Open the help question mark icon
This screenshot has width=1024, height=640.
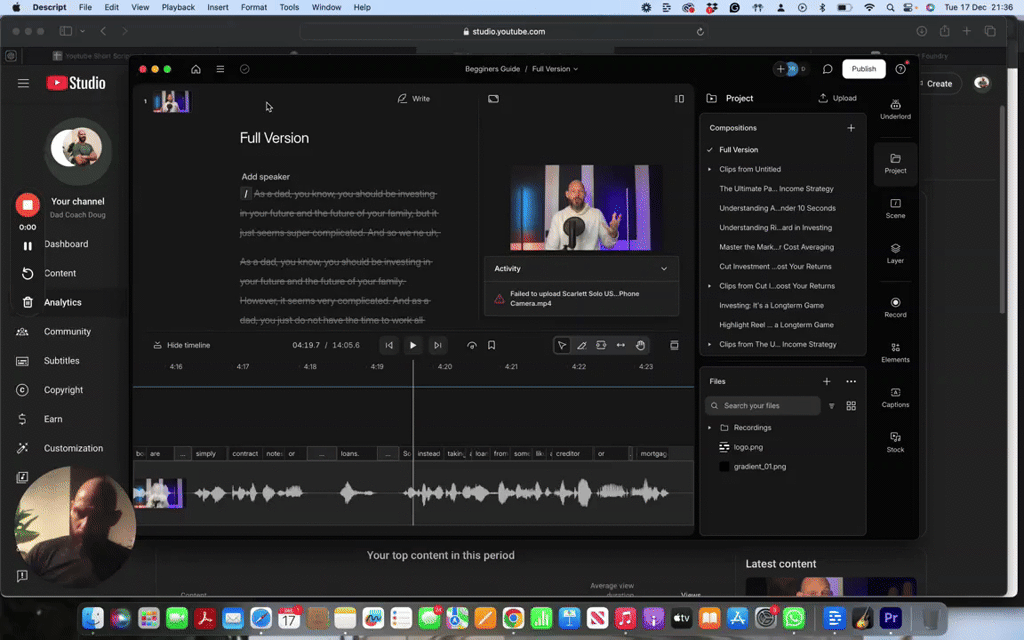901,69
